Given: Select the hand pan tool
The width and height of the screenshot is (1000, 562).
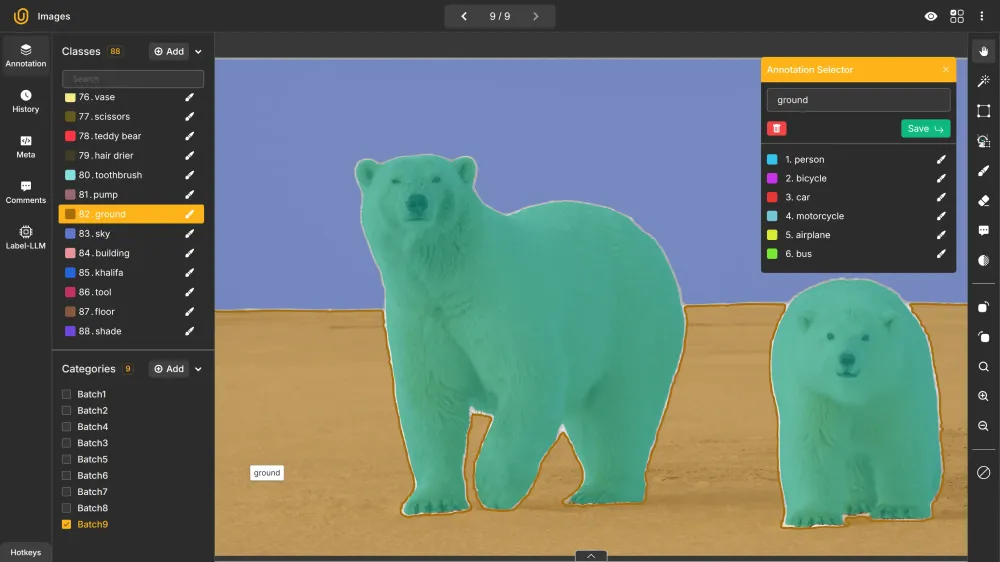Looking at the screenshot, I should coord(984,51).
